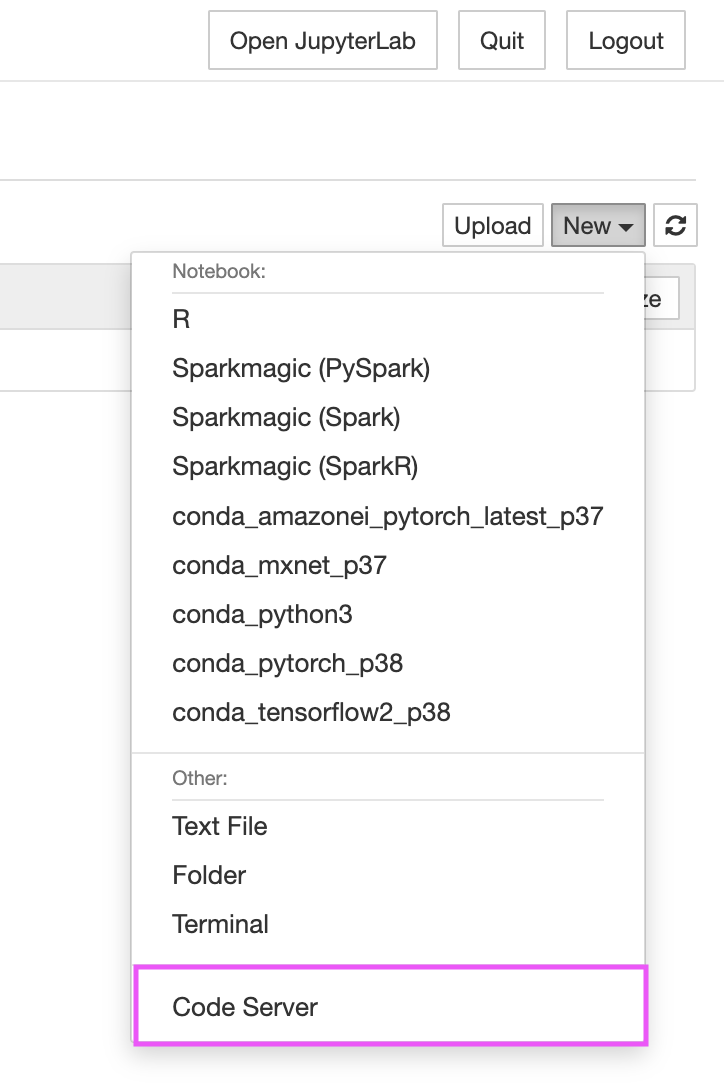The height and width of the screenshot is (1088, 724).
Task: Create a new Folder
Action: (x=388, y=876)
